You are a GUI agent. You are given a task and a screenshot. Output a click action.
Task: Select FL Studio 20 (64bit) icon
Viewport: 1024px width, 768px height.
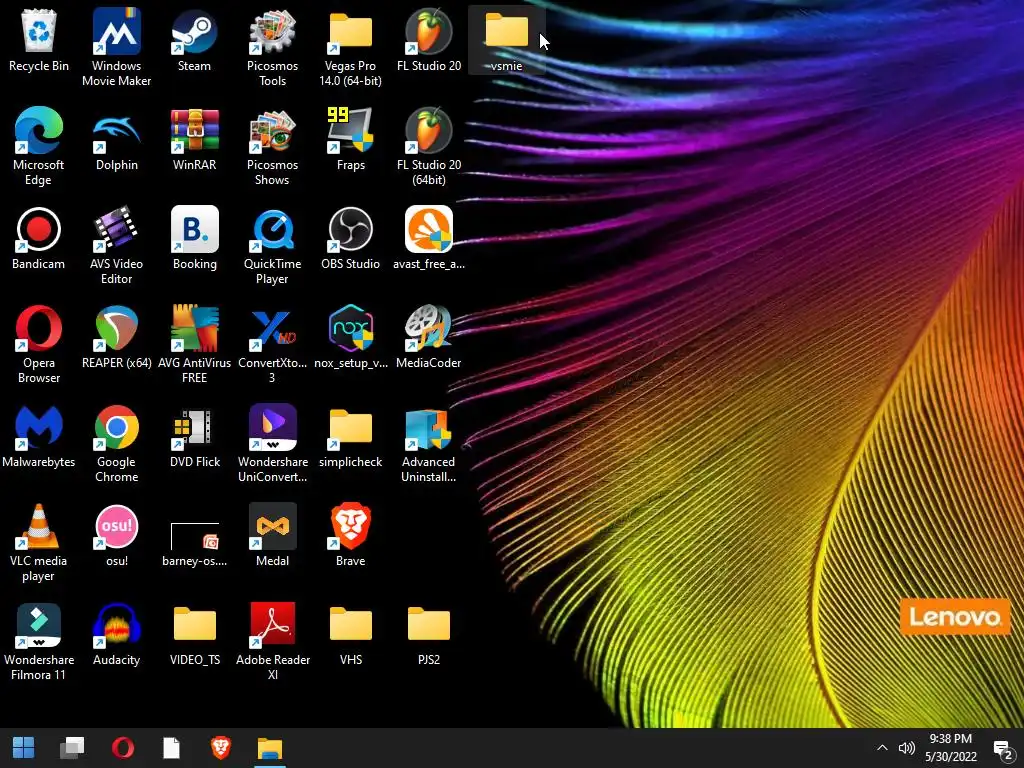428,146
